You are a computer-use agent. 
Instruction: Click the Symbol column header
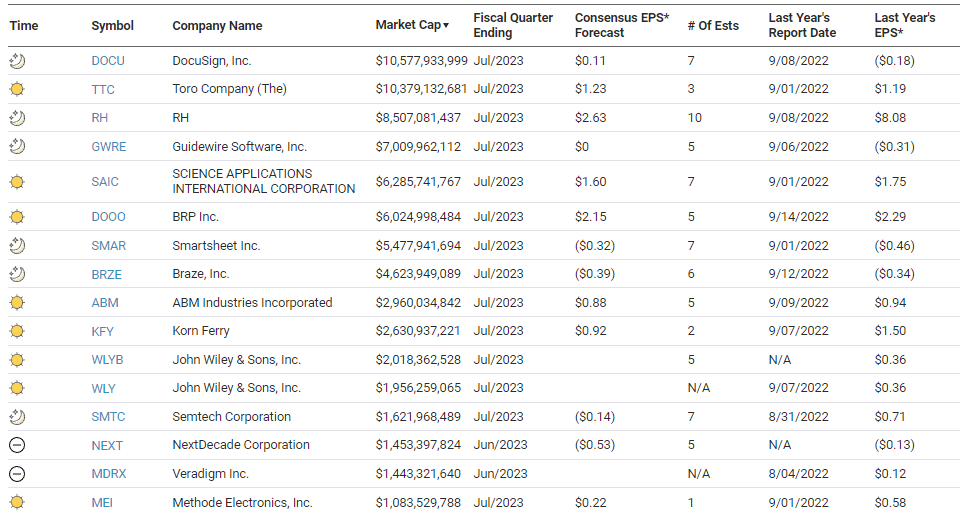click(112, 25)
